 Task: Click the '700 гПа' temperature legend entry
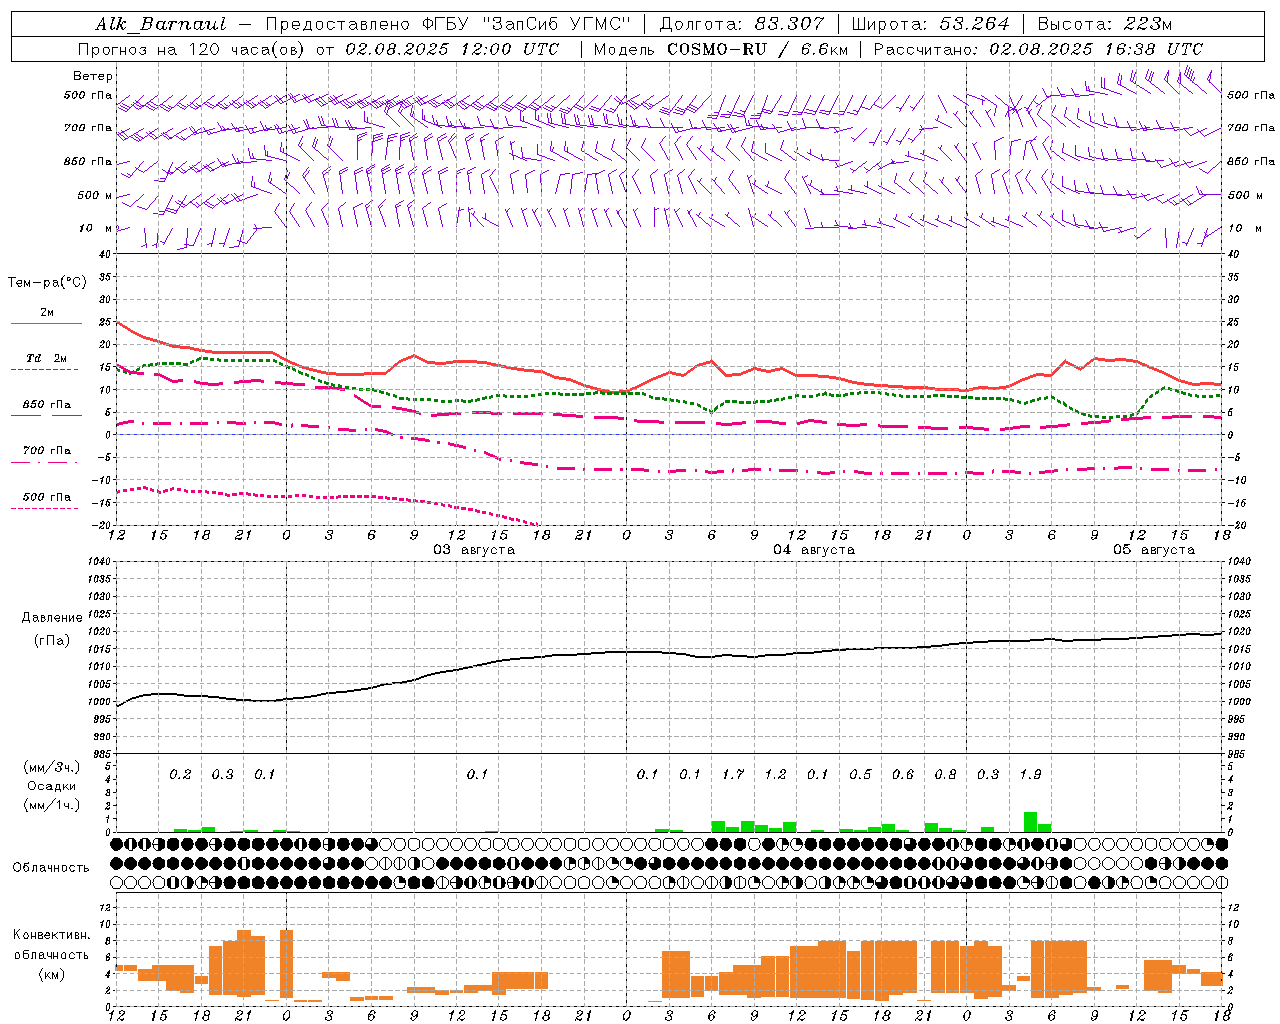pyautogui.click(x=47, y=450)
